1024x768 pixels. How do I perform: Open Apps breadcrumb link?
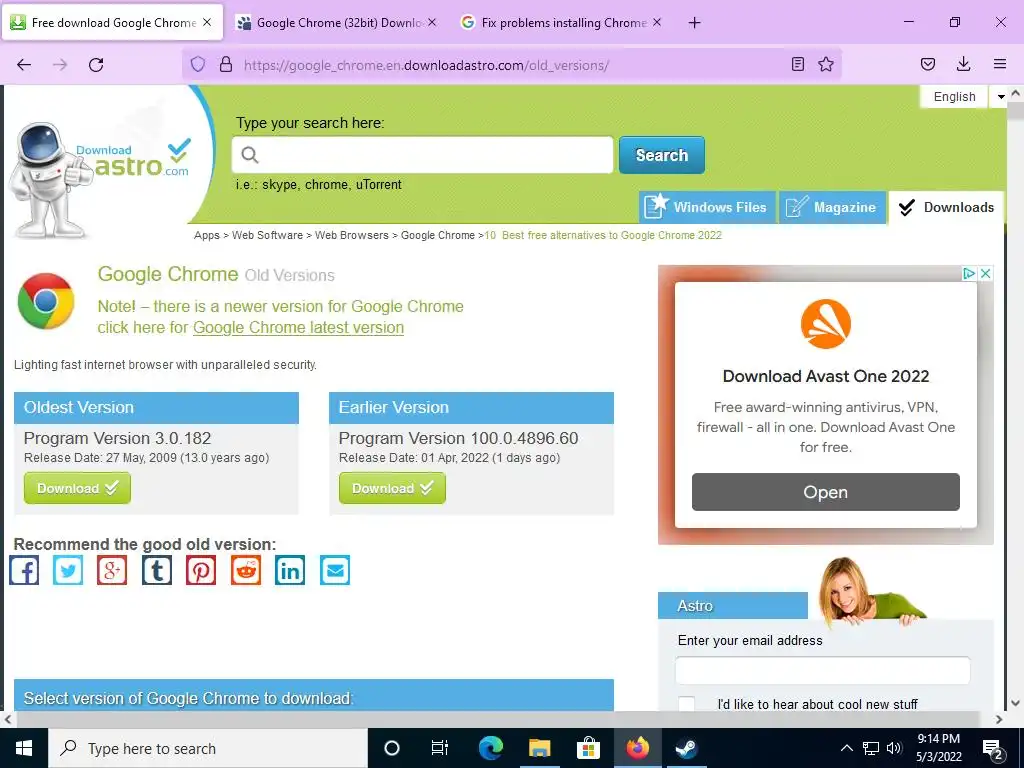[x=206, y=235]
